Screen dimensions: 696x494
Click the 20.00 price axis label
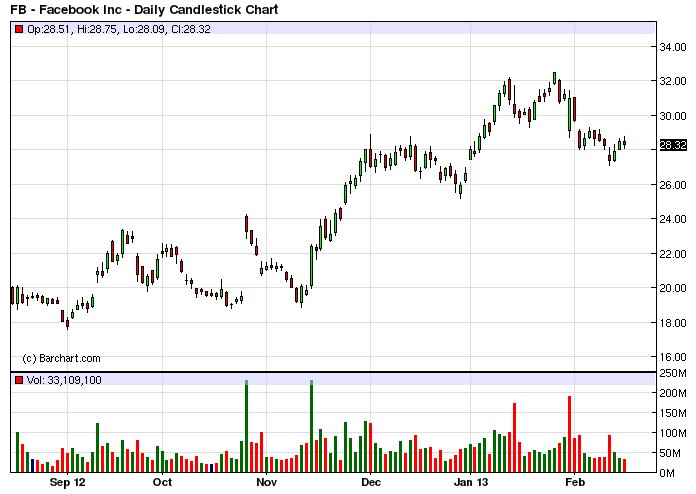pyautogui.click(x=673, y=288)
